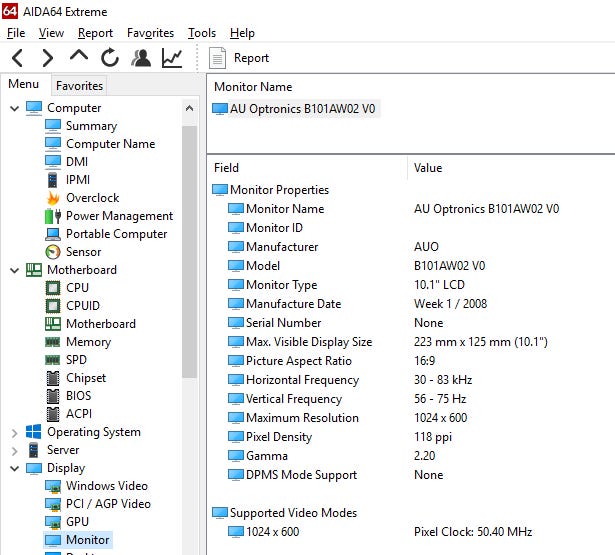Open the File menu
The height and width of the screenshot is (555, 615).
[x=16, y=33]
